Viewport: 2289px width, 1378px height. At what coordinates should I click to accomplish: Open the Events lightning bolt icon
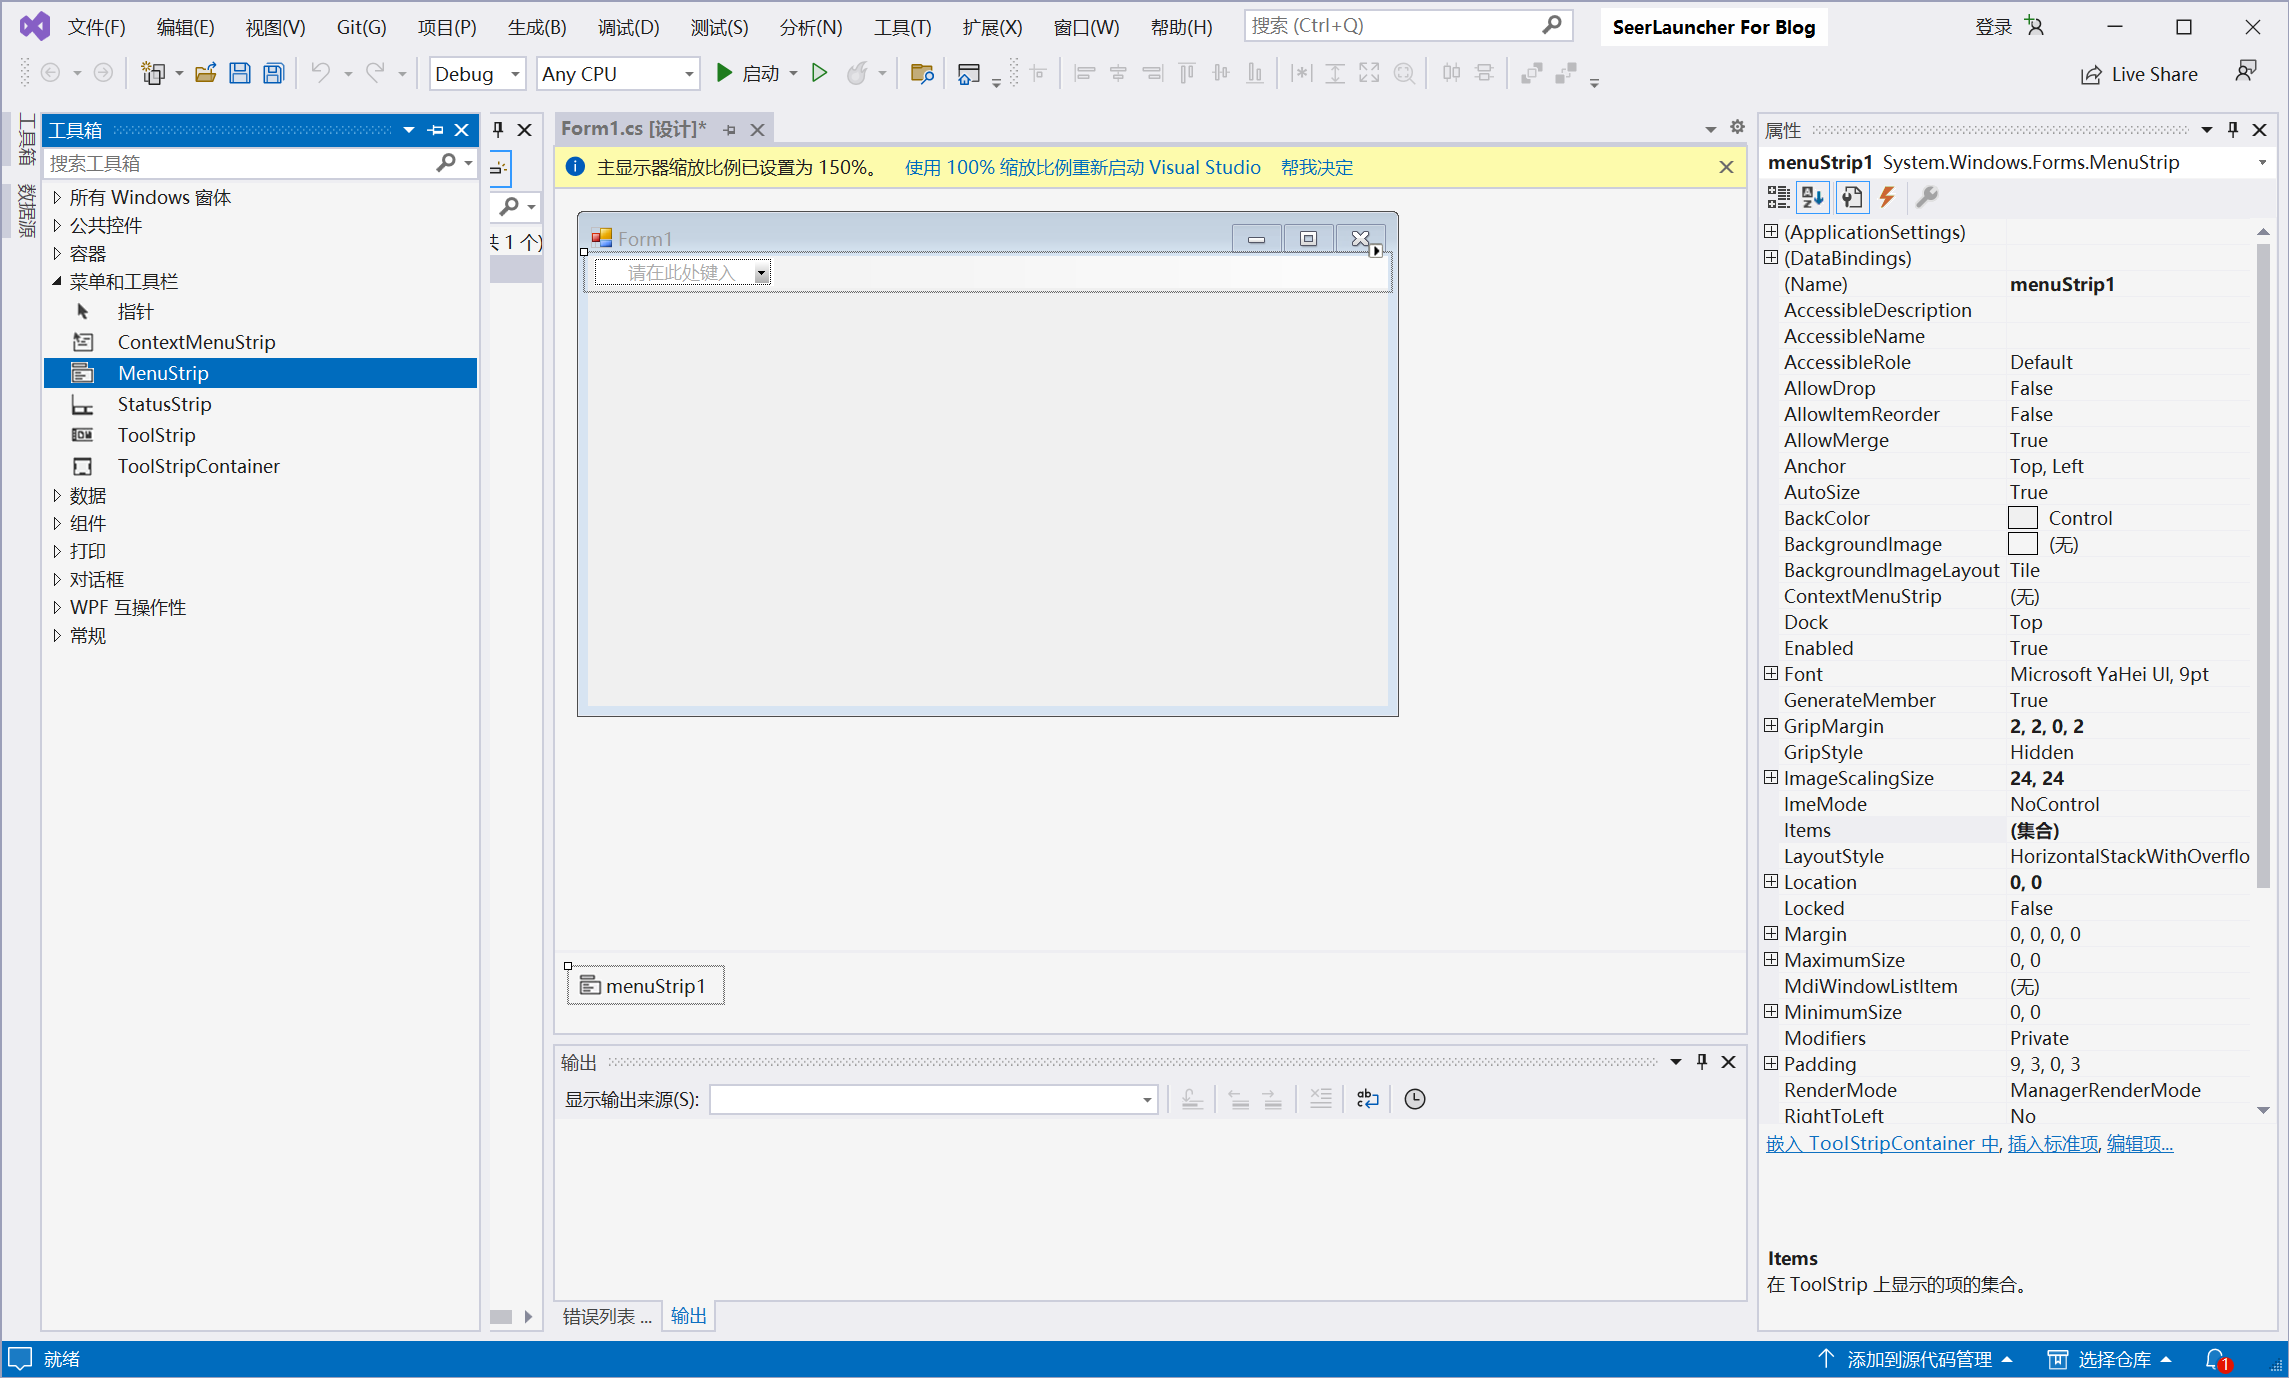(x=1887, y=197)
